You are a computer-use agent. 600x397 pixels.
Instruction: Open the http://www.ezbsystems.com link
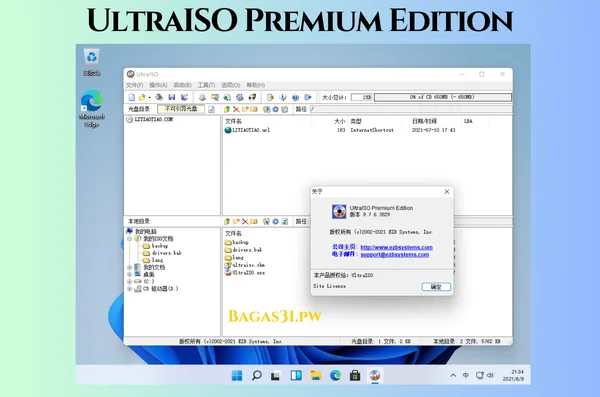pyautogui.click(x=396, y=247)
